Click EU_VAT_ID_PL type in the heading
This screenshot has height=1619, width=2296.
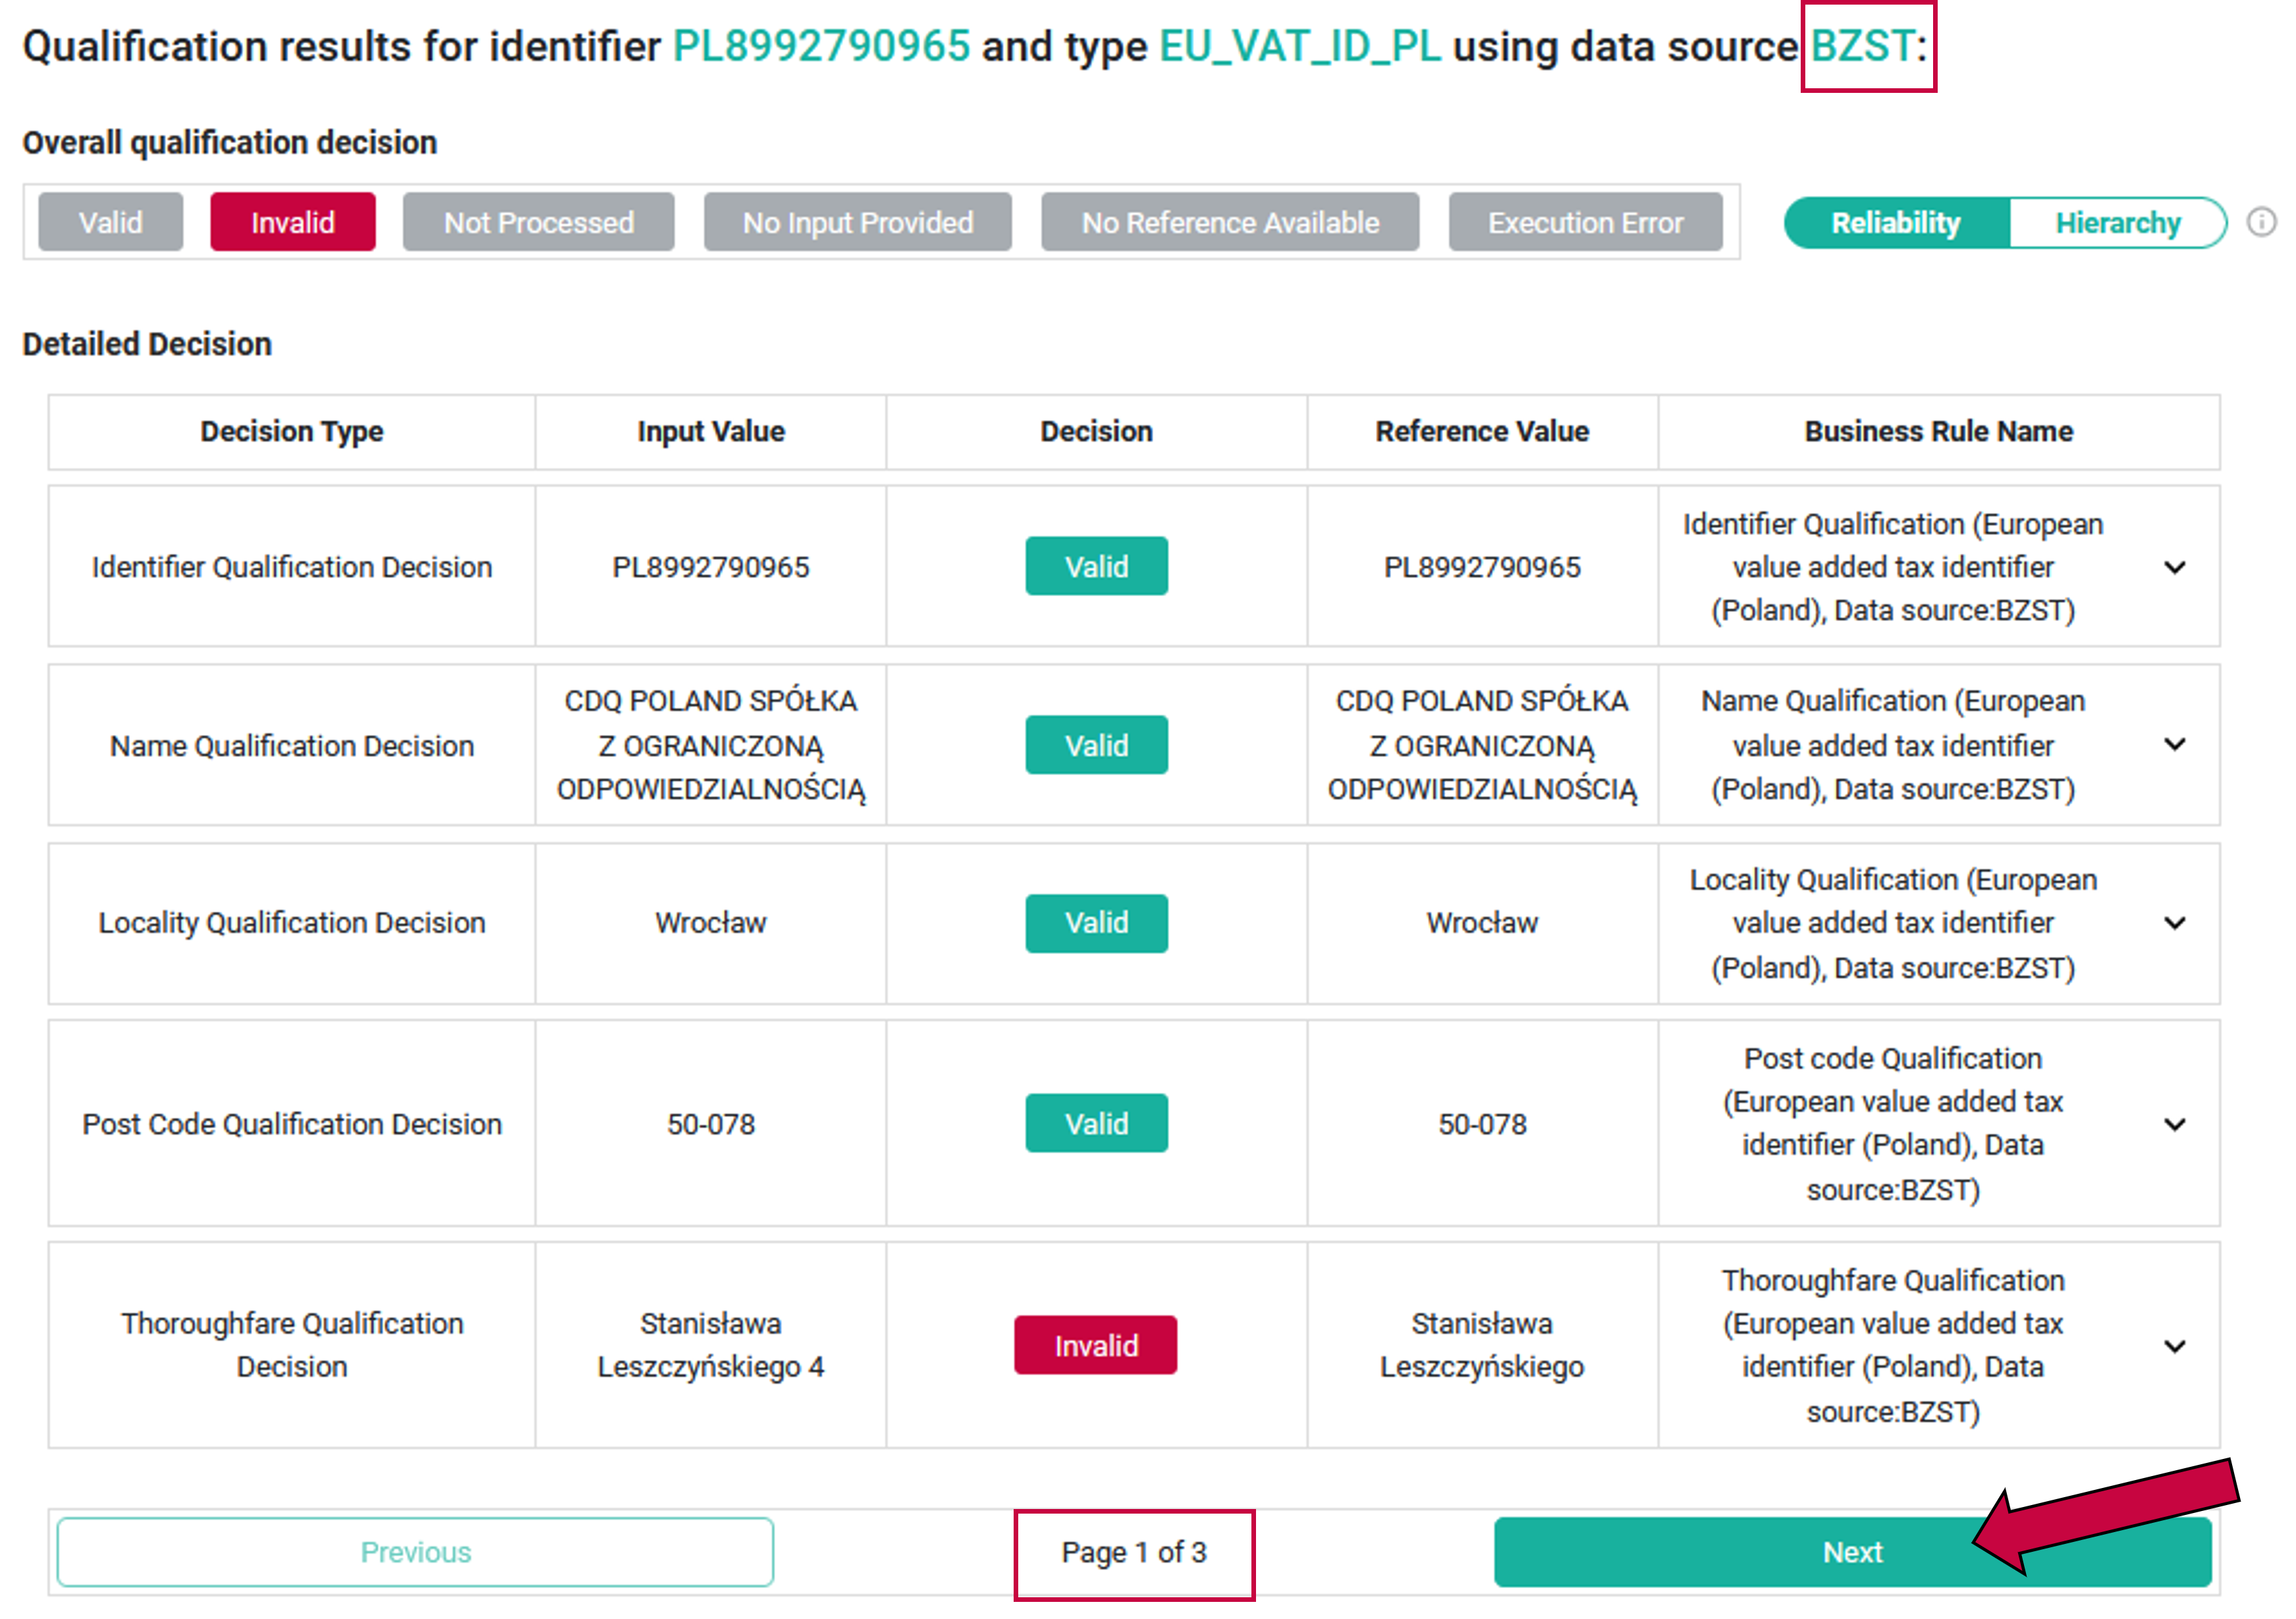click(x=1300, y=46)
